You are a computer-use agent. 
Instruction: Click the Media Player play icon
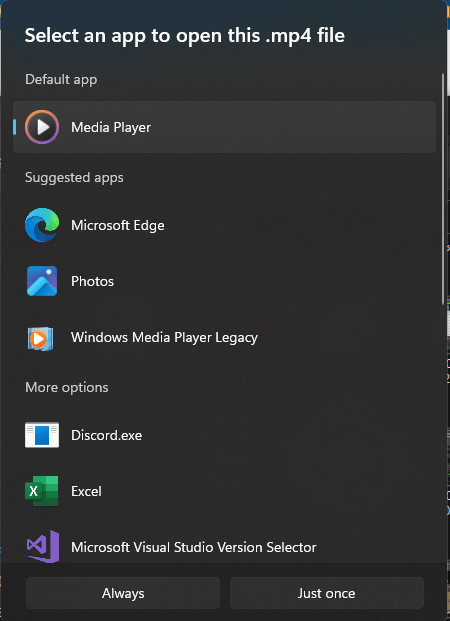point(42,127)
